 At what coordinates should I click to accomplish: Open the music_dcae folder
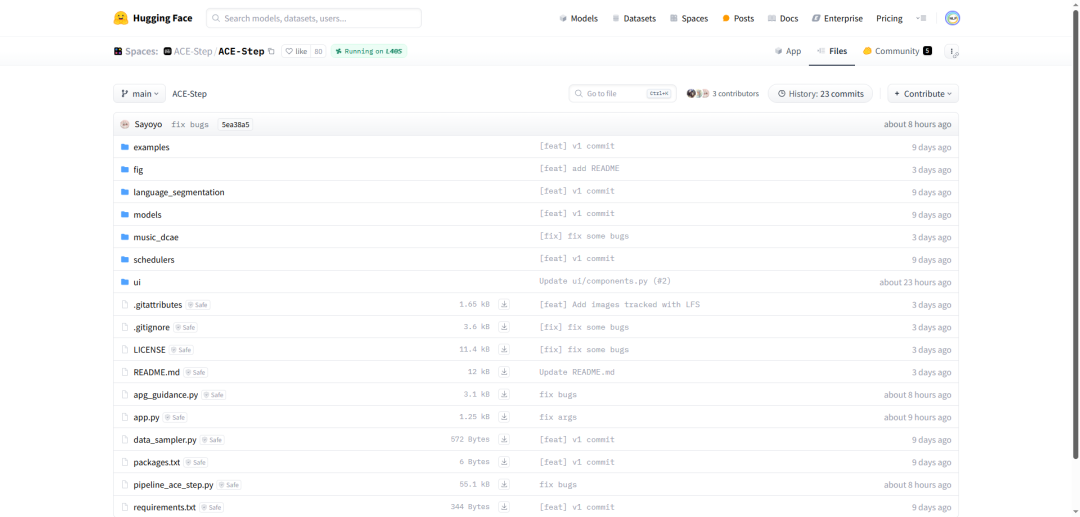pyautogui.click(x=156, y=237)
